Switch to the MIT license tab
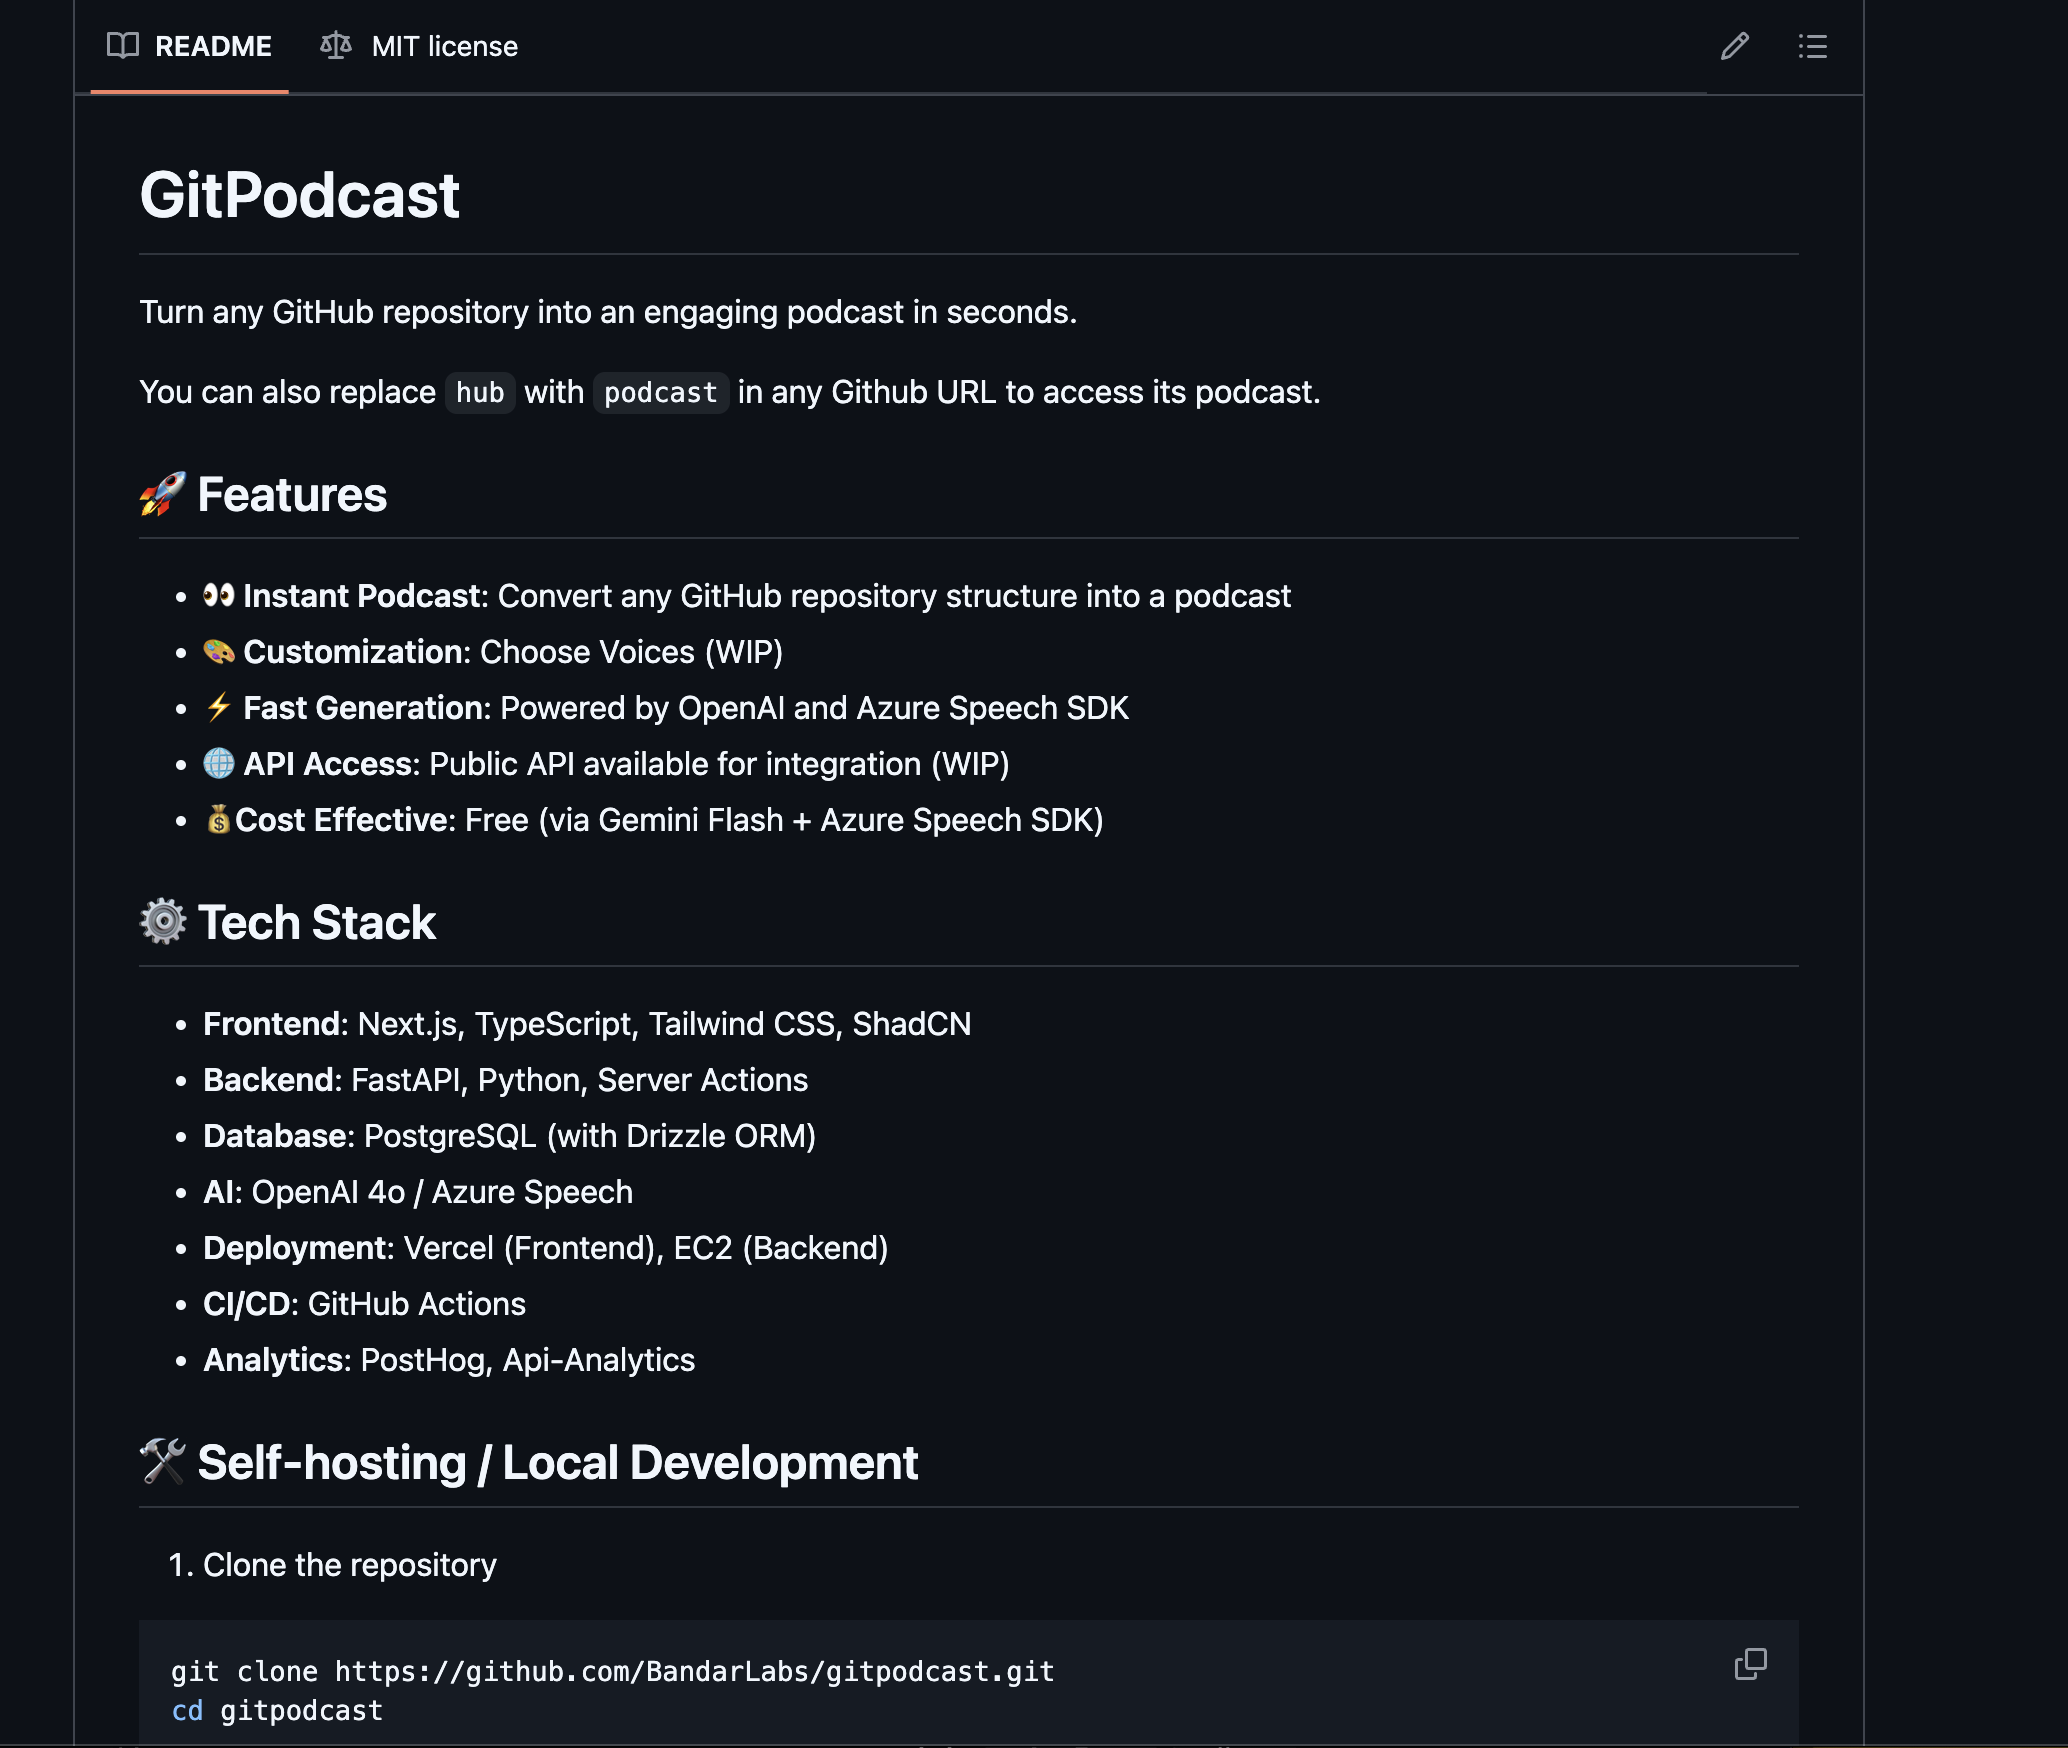Image resolution: width=2068 pixels, height=1748 pixels. pyautogui.click(x=419, y=46)
